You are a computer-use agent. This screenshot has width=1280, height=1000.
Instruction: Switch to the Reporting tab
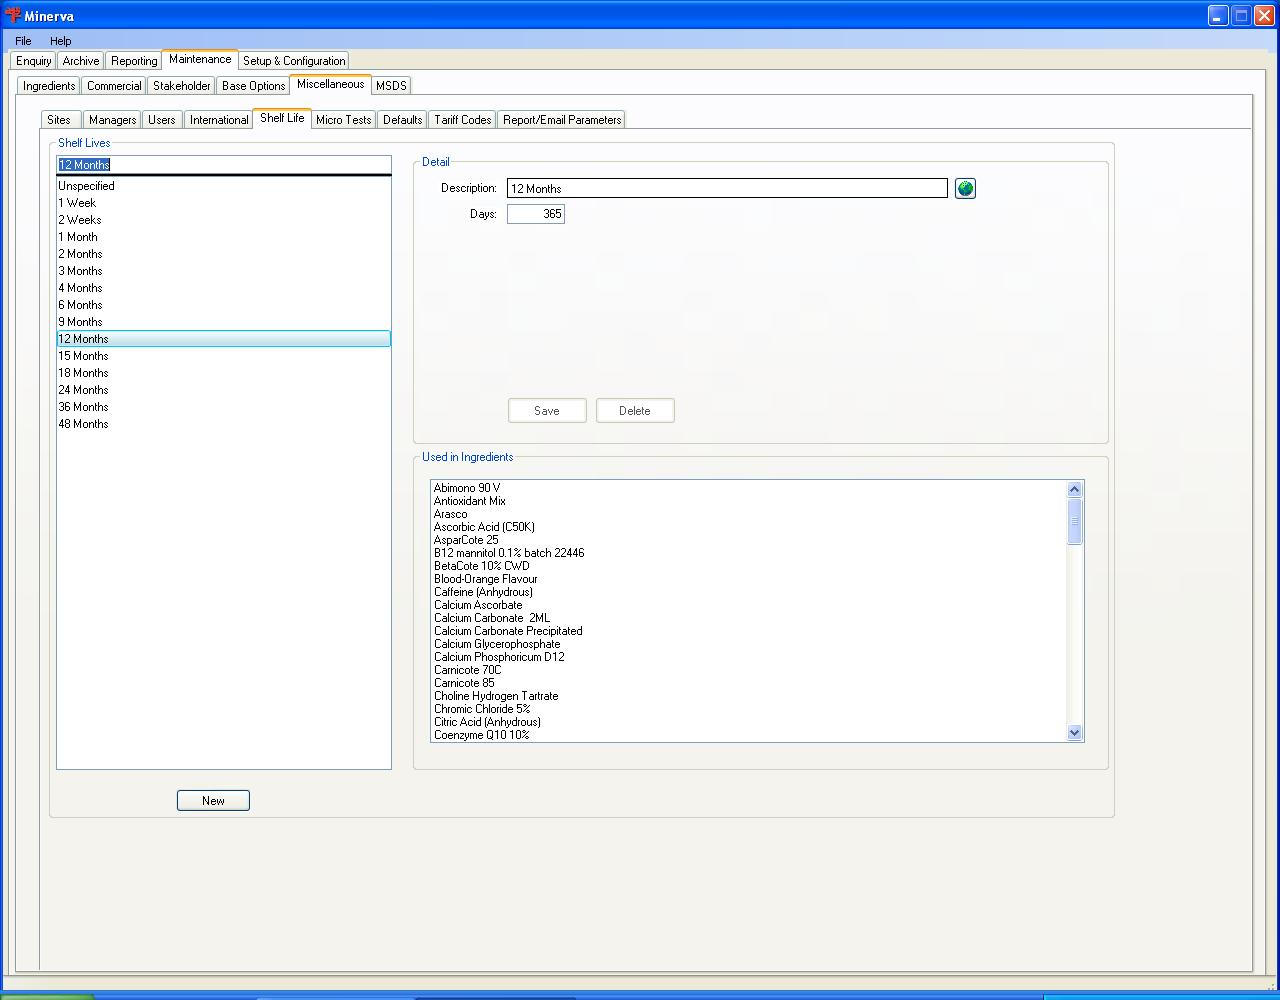point(134,61)
